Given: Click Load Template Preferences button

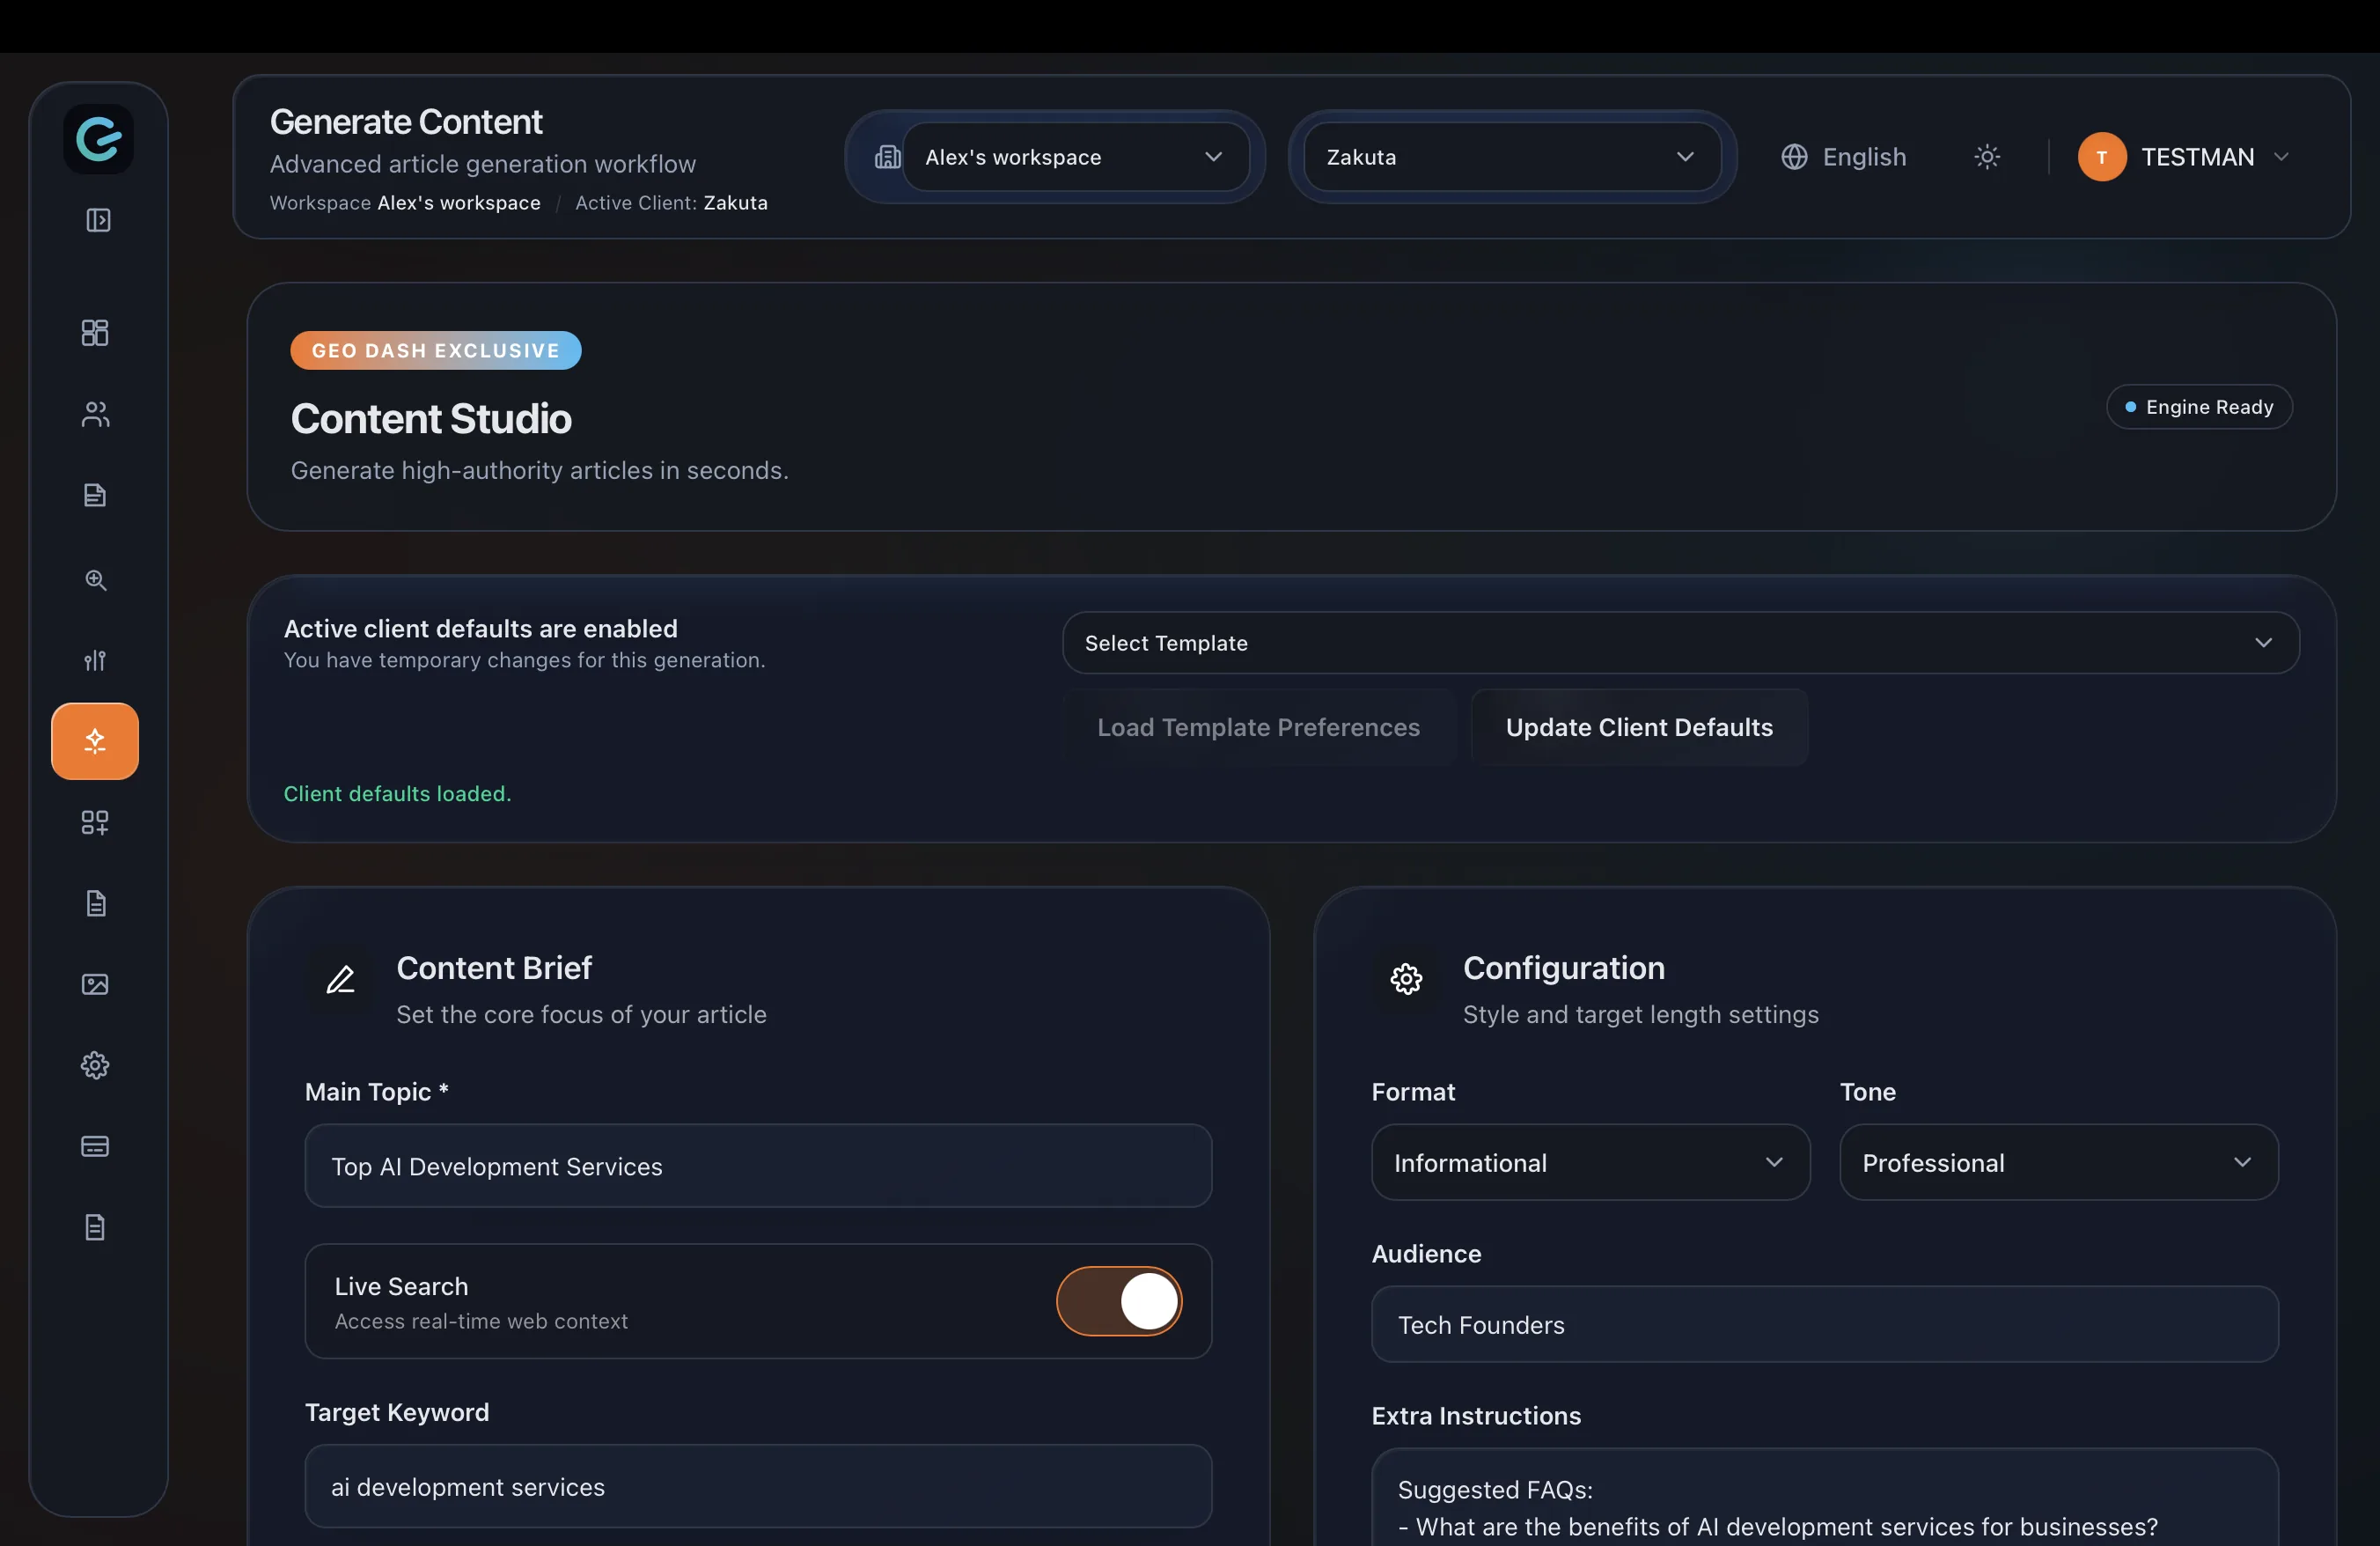Looking at the screenshot, I should (x=1258, y=727).
